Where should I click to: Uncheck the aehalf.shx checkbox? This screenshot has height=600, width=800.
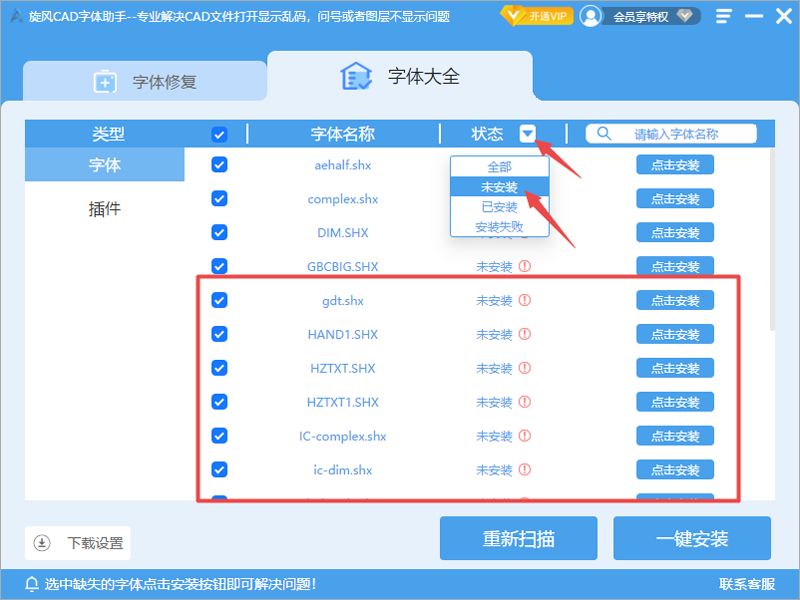(219, 165)
